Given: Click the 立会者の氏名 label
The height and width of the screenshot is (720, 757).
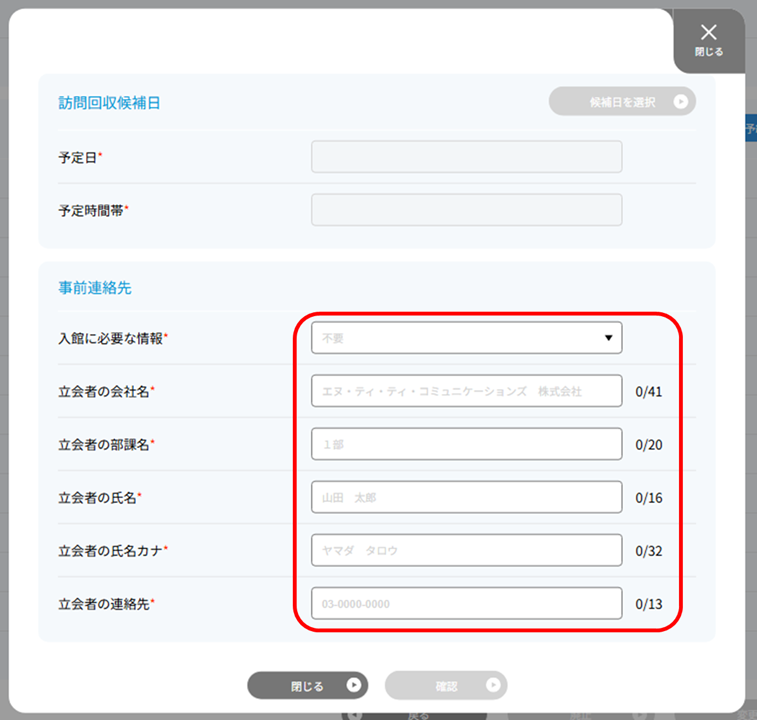Looking at the screenshot, I should [98, 498].
